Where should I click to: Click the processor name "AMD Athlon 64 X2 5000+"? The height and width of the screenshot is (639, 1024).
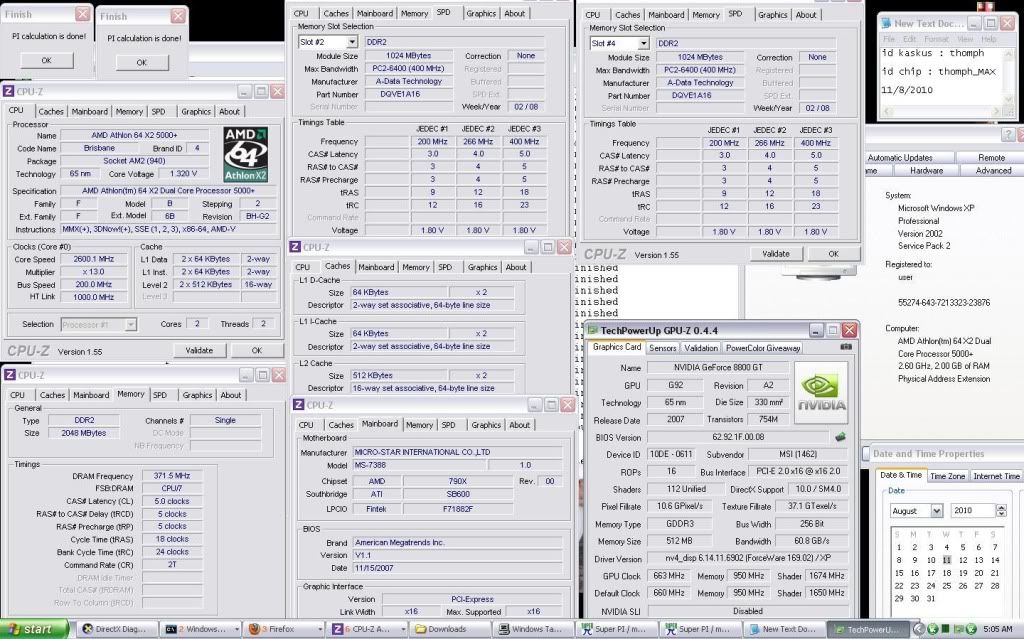pos(134,135)
